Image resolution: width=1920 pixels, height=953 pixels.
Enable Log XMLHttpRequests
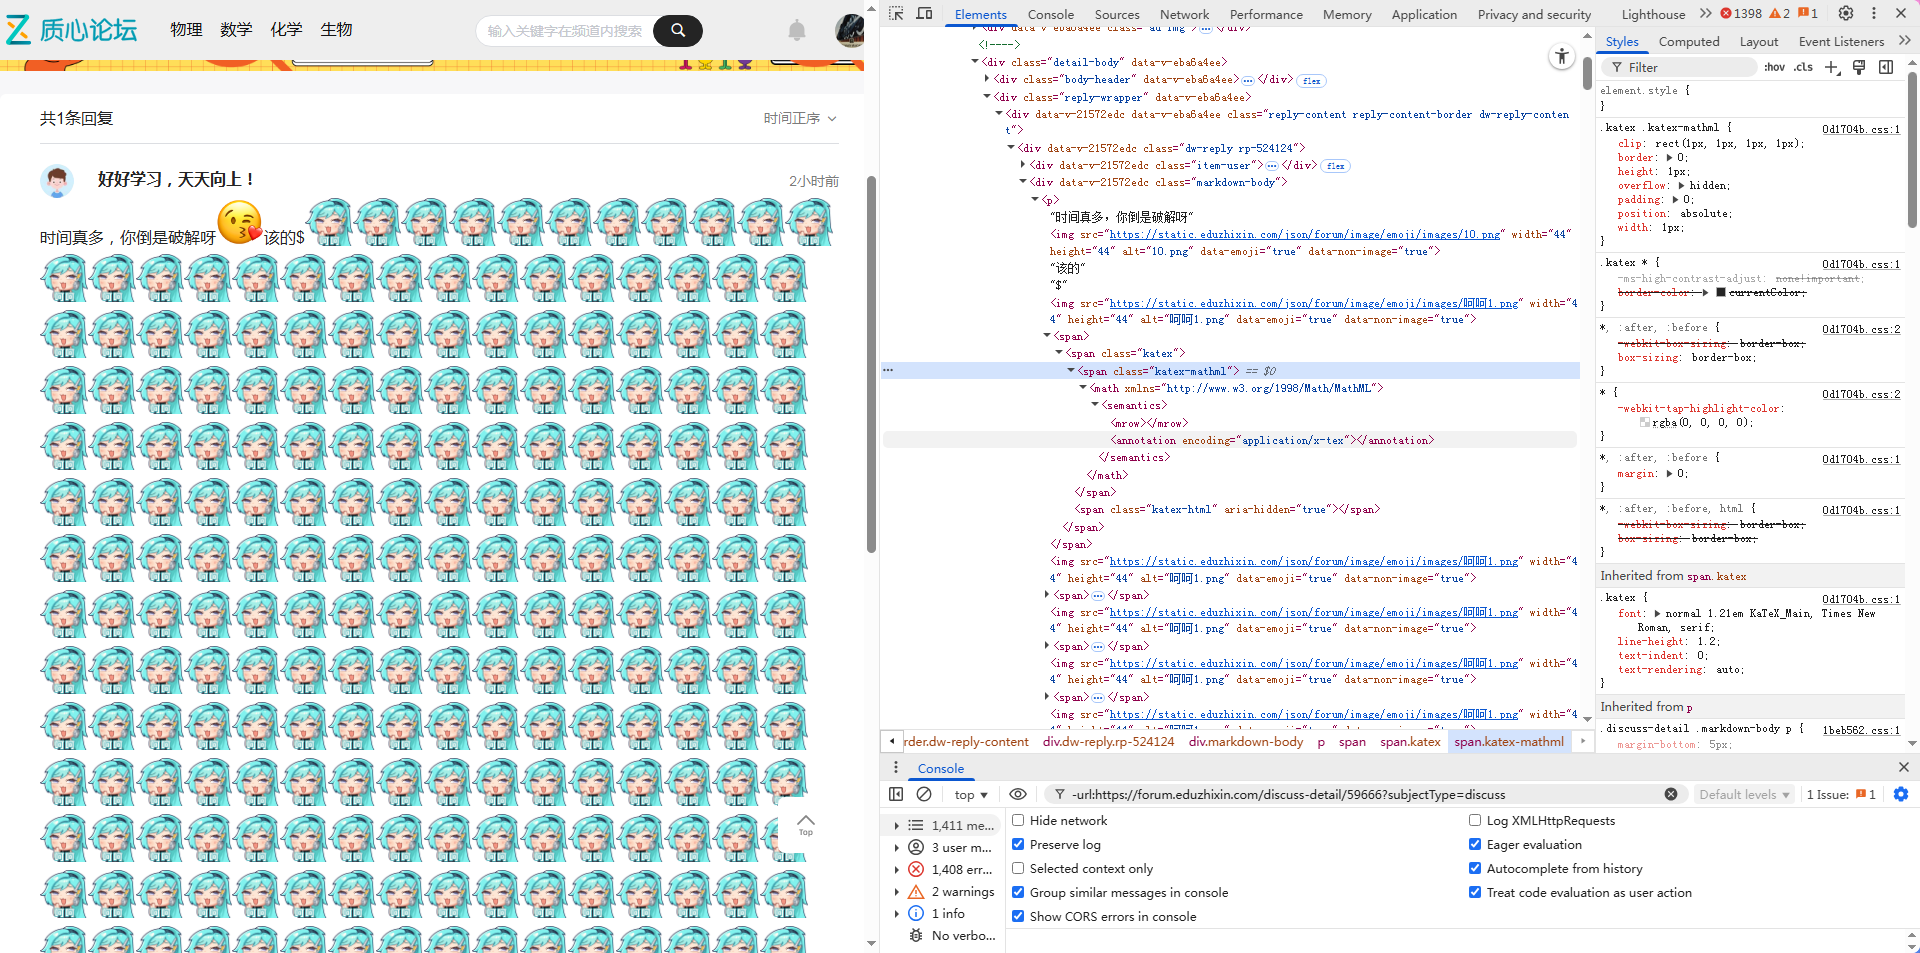pos(1475,820)
